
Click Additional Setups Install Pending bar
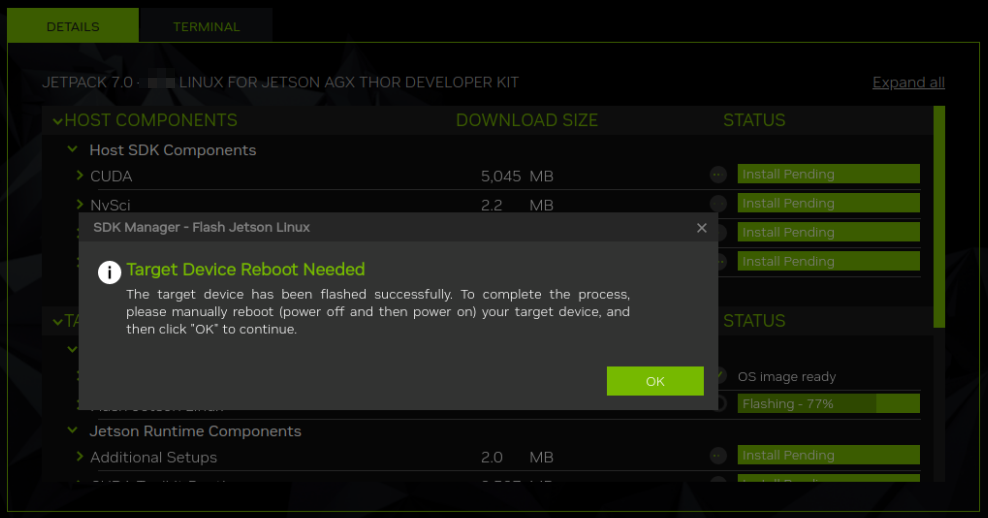pos(828,455)
